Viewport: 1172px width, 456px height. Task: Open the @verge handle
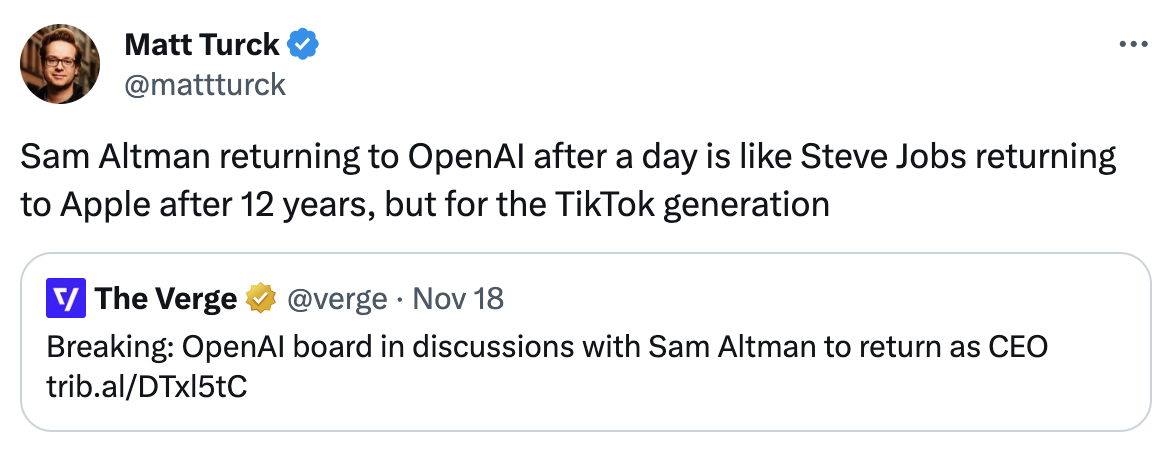tap(337, 298)
